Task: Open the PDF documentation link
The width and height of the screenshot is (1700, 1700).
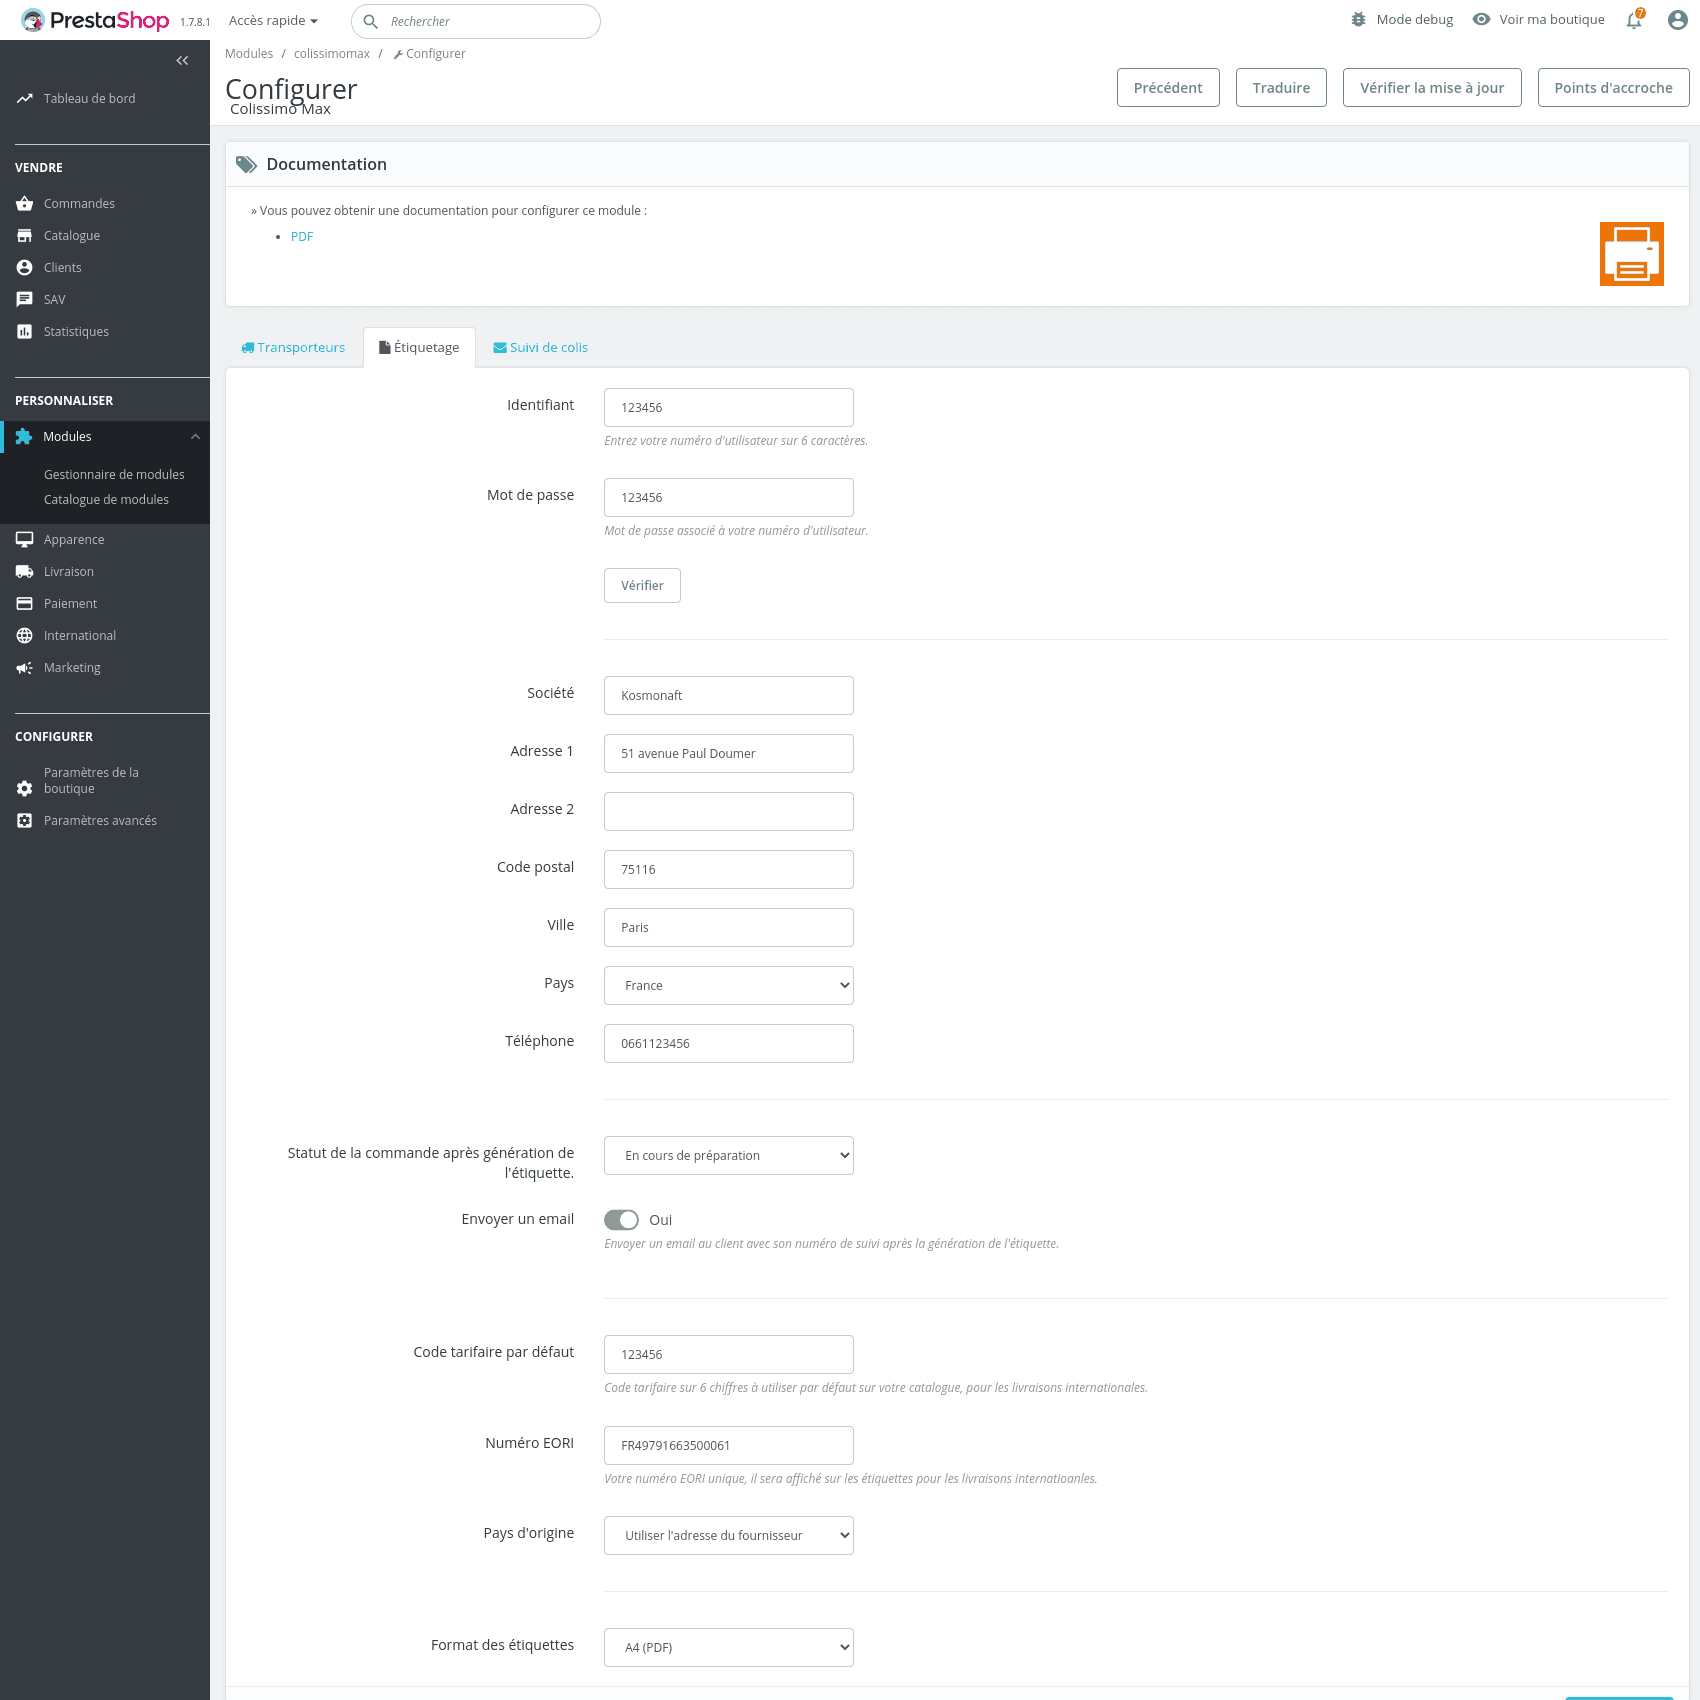Action: pos(302,237)
